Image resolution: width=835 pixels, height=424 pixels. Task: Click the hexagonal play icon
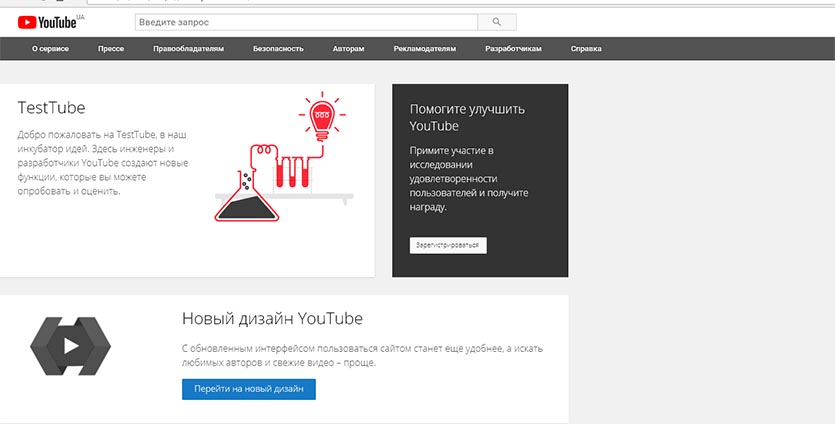coord(70,346)
